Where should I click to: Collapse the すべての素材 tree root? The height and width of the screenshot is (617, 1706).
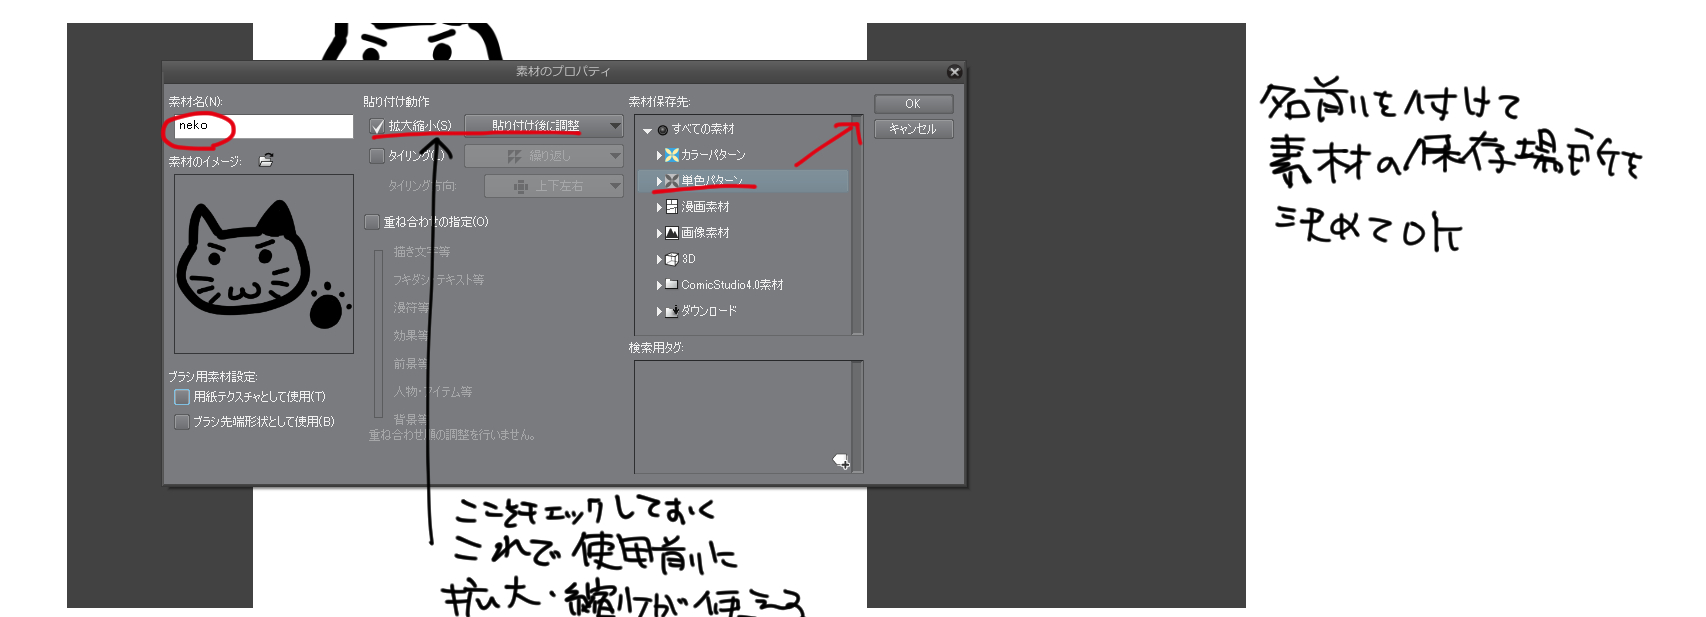[x=647, y=130]
